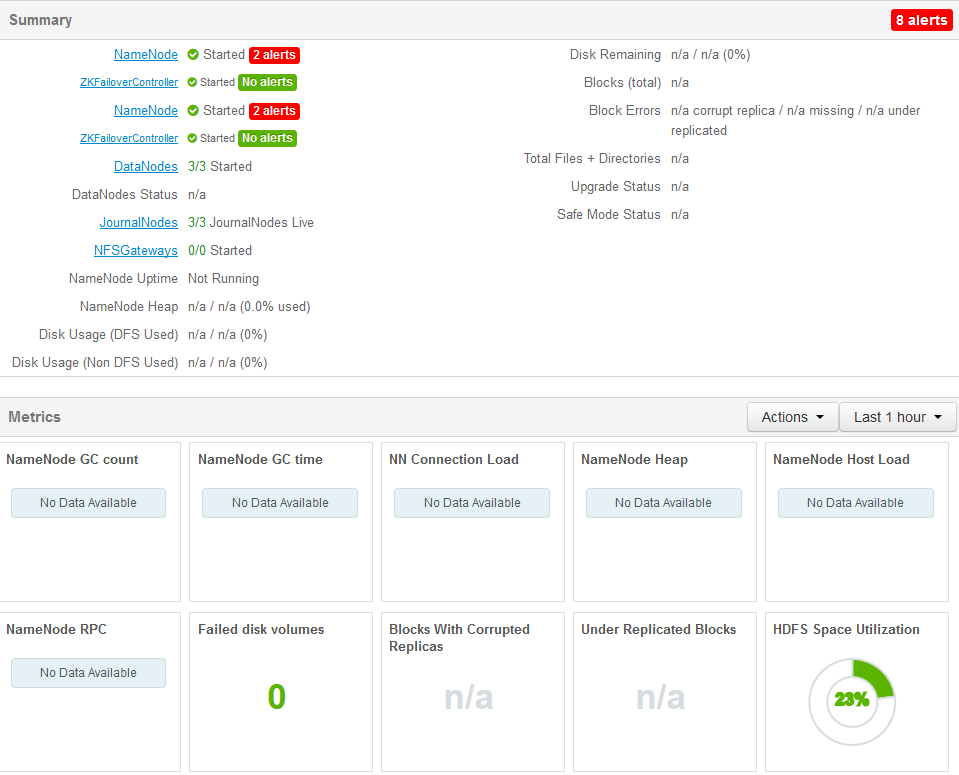The height and width of the screenshot is (775, 959).
Task: Click the second NameNode 2 alerts badge
Action: point(275,111)
